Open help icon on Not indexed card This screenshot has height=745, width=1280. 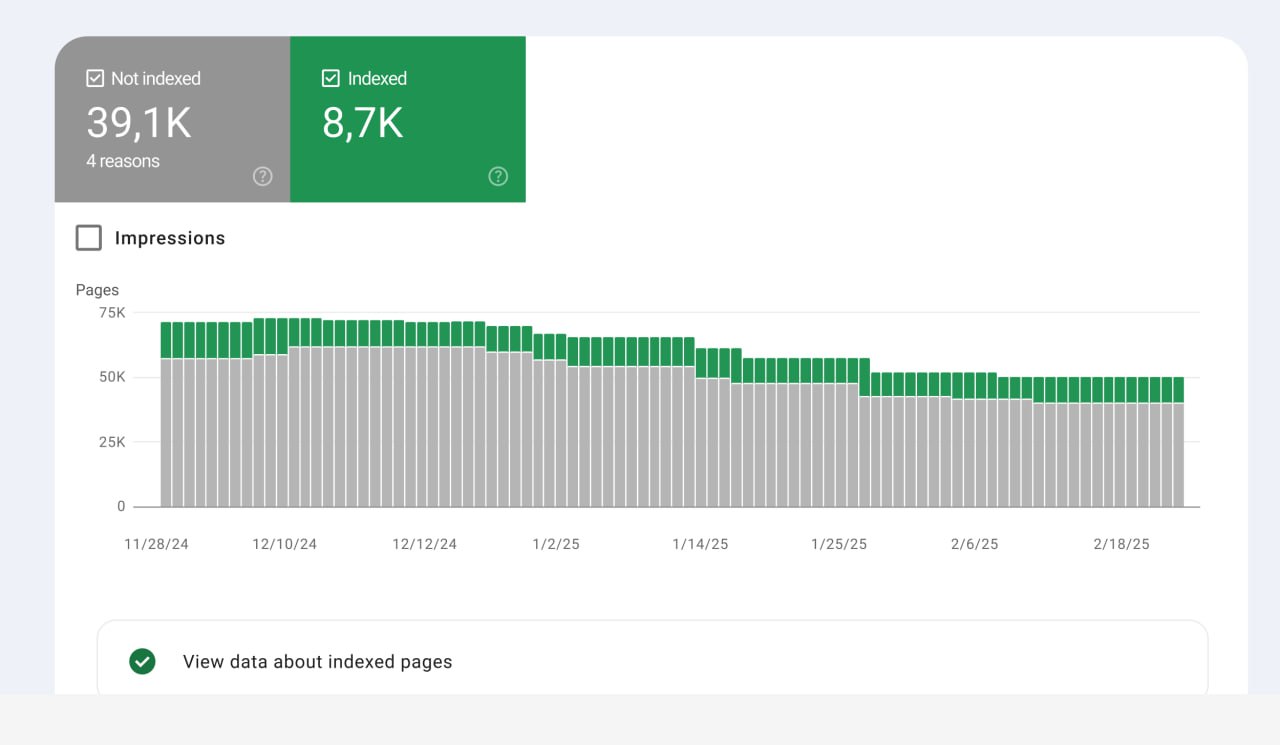[x=262, y=176]
